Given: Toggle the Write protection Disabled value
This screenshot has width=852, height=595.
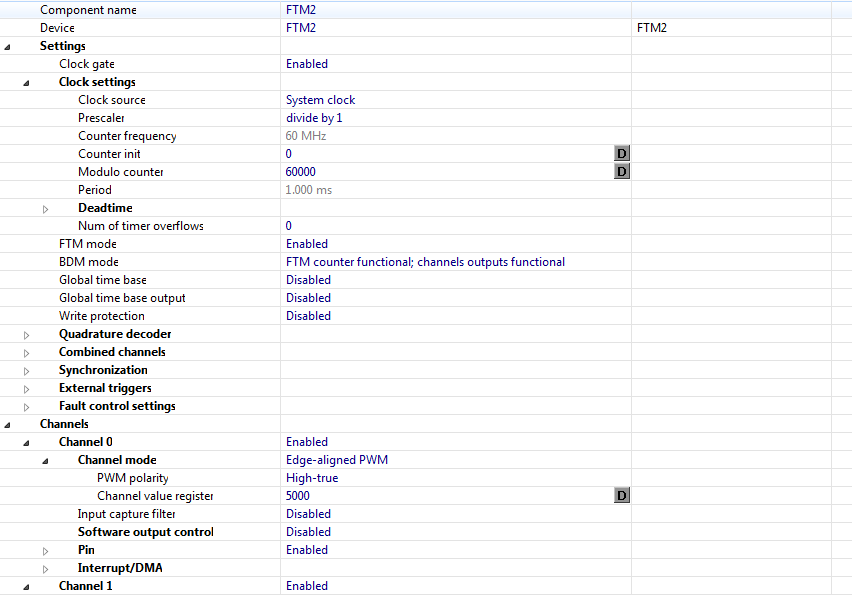Looking at the screenshot, I should [x=308, y=316].
